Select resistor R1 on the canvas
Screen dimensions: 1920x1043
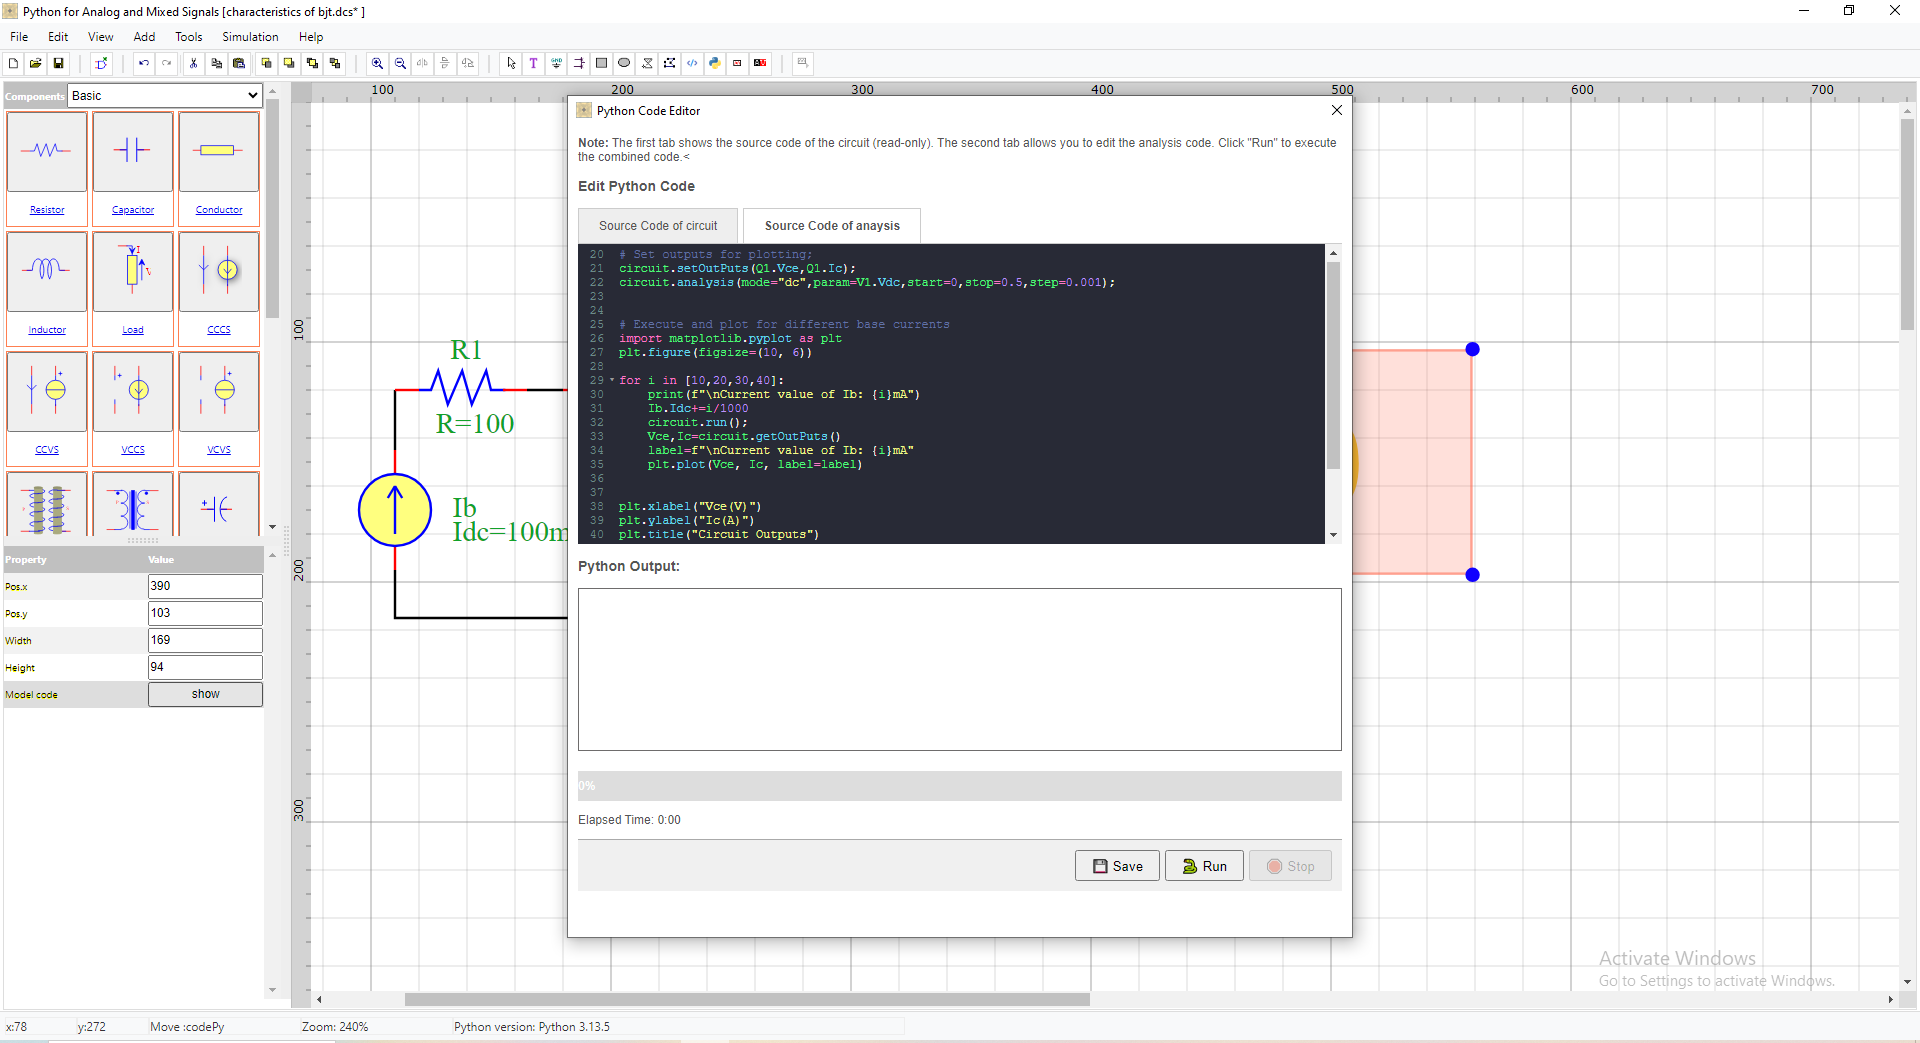point(461,387)
